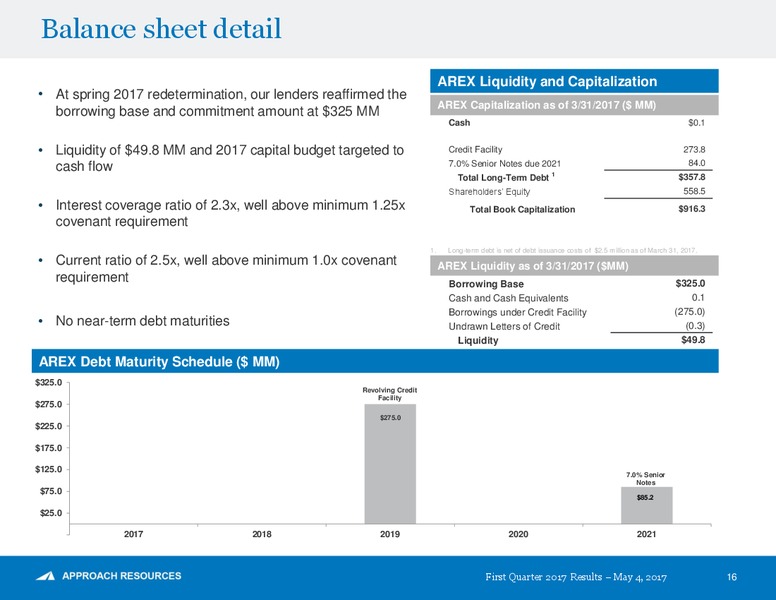Select Shareholders' Equity value 558.5
This screenshot has width=776, height=600.
(x=694, y=191)
